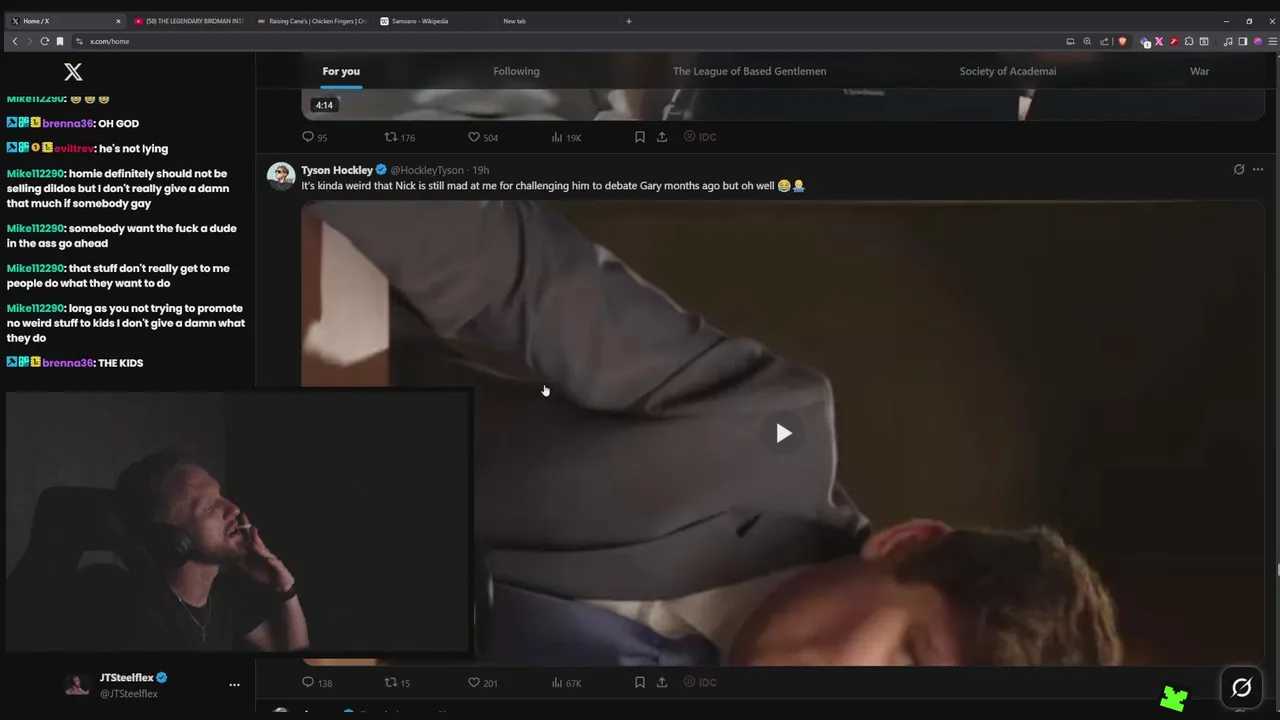
Task: Like Tyson's post with 201 likes
Action: pyautogui.click(x=483, y=682)
